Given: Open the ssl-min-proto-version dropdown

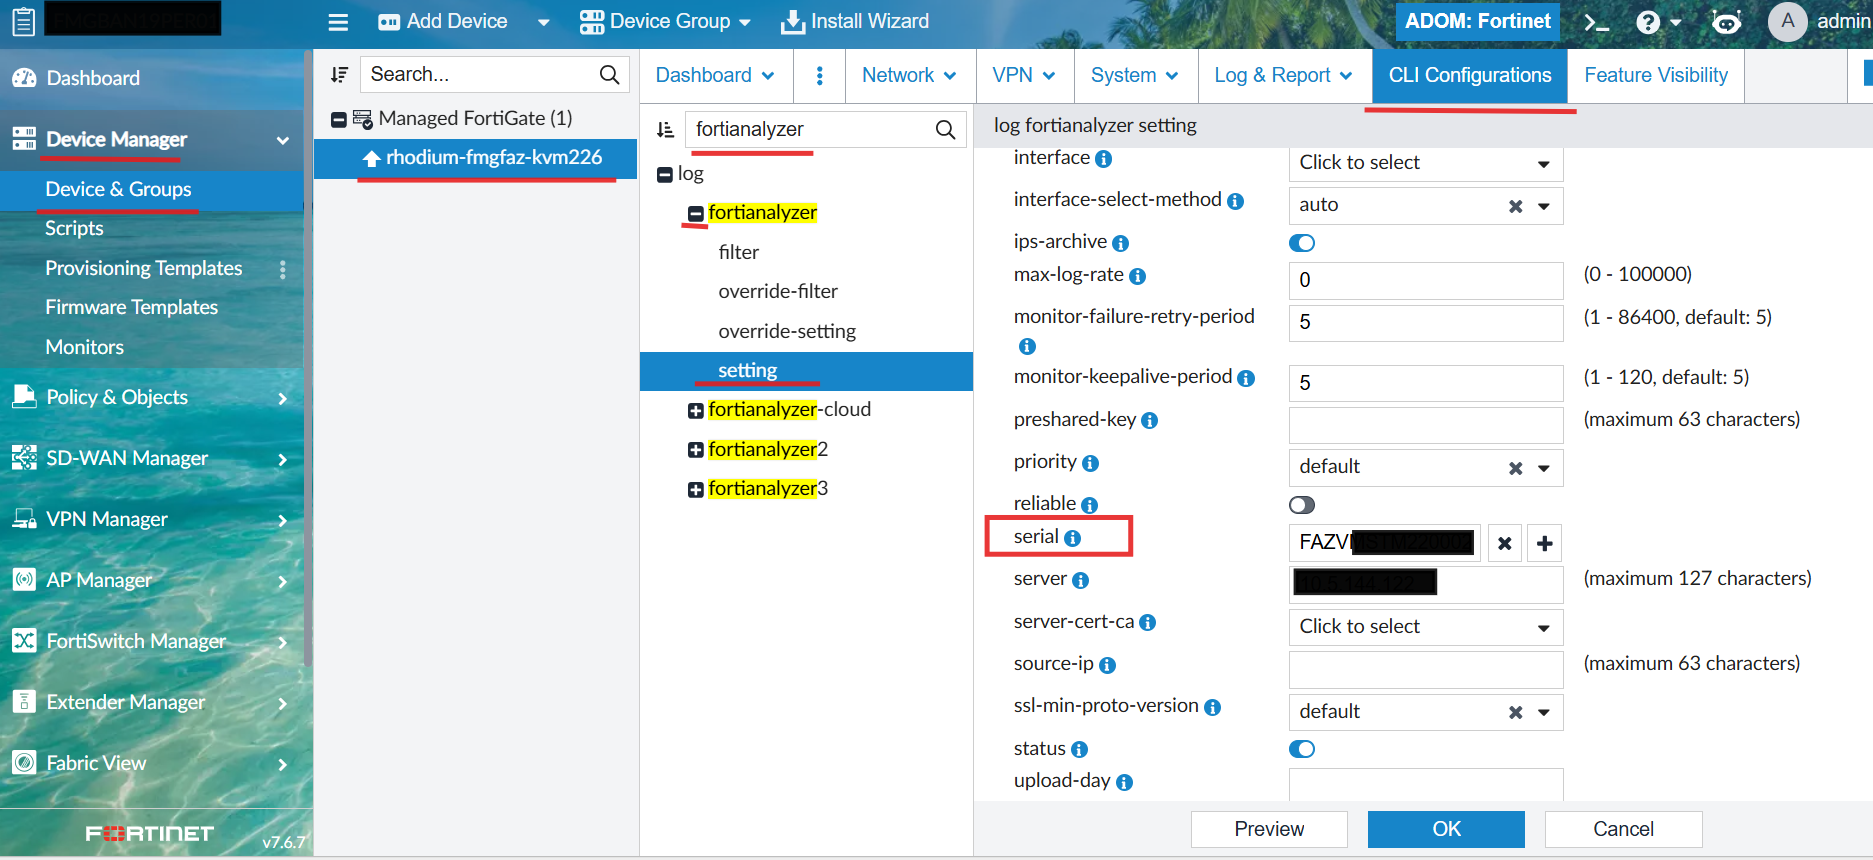Looking at the screenshot, I should (1426, 712).
